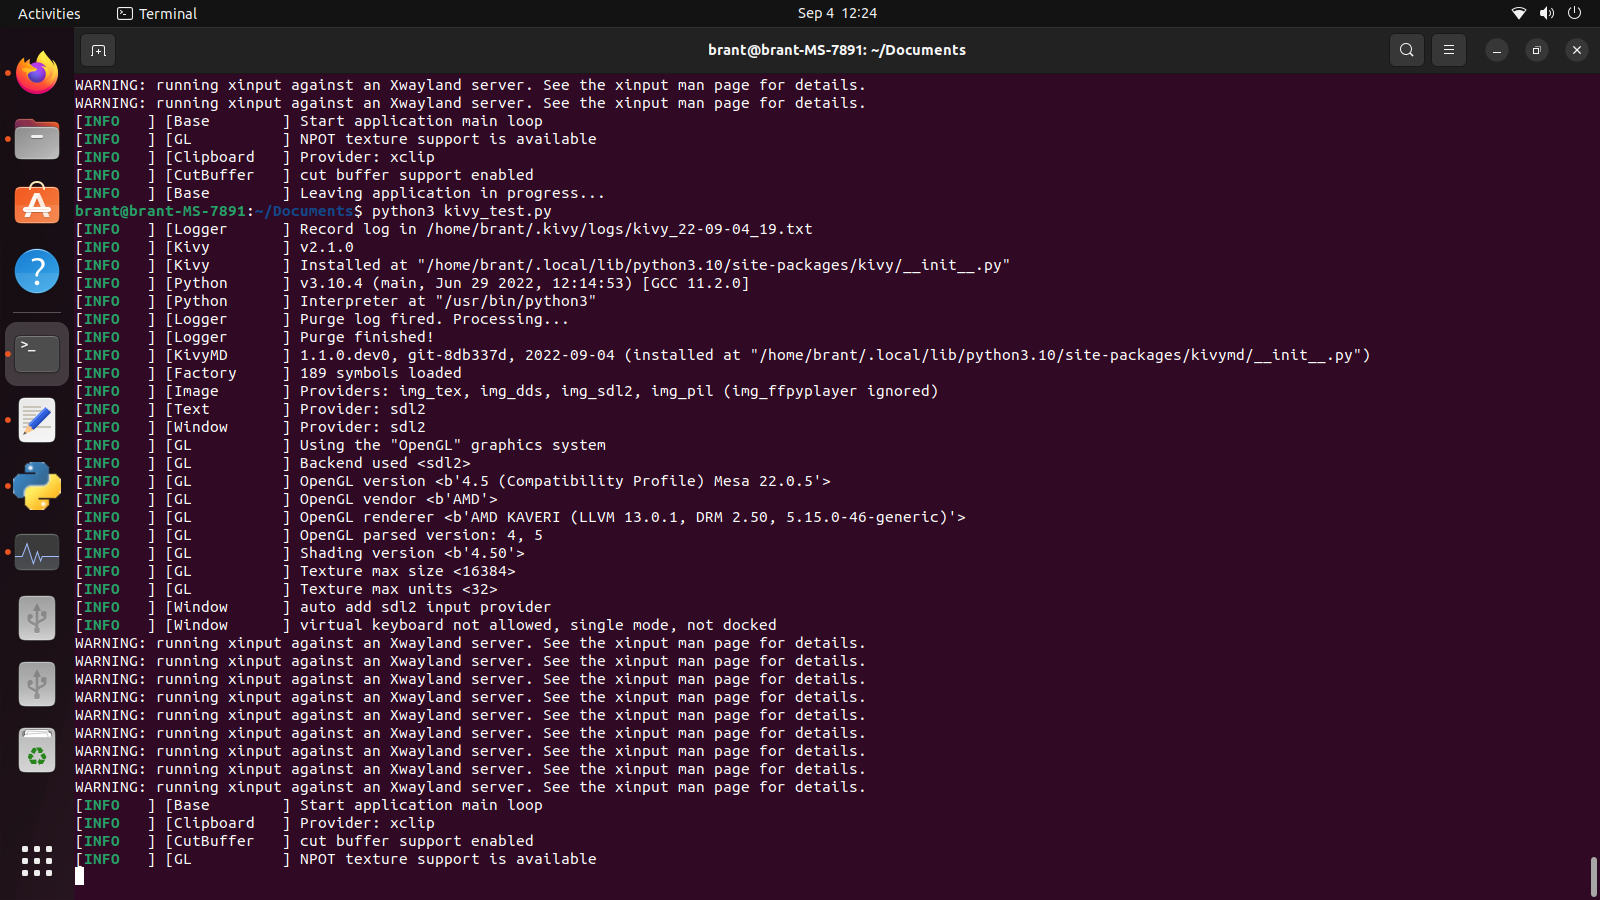
Task: Open a new terminal tab
Action: click(x=96, y=50)
